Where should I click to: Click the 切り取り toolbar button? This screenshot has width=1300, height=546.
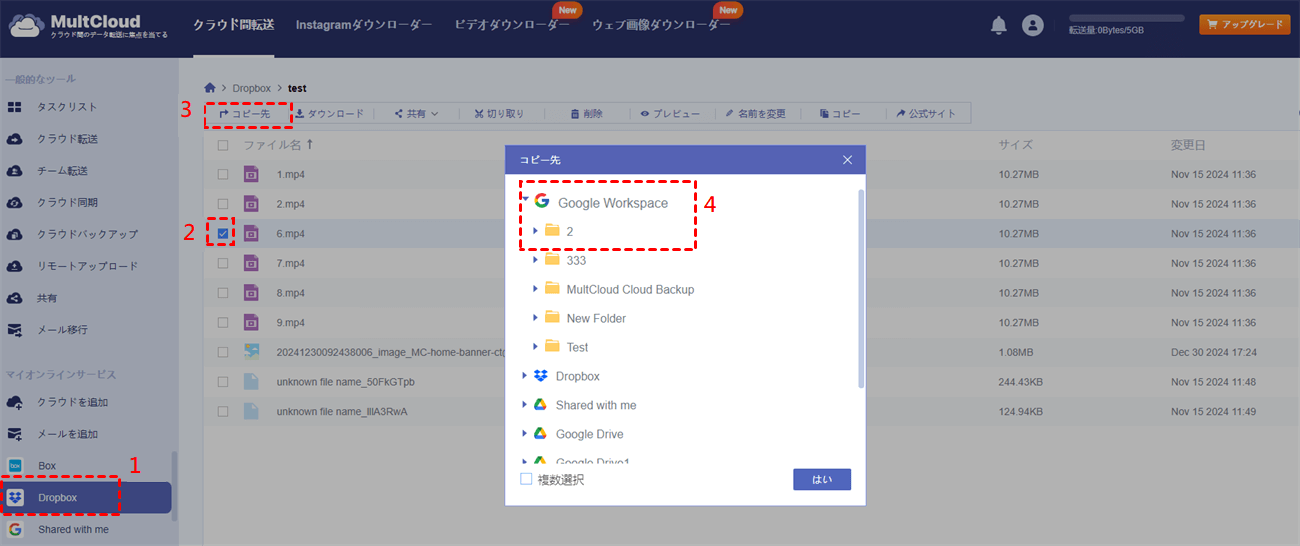click(x=499, y=114)
